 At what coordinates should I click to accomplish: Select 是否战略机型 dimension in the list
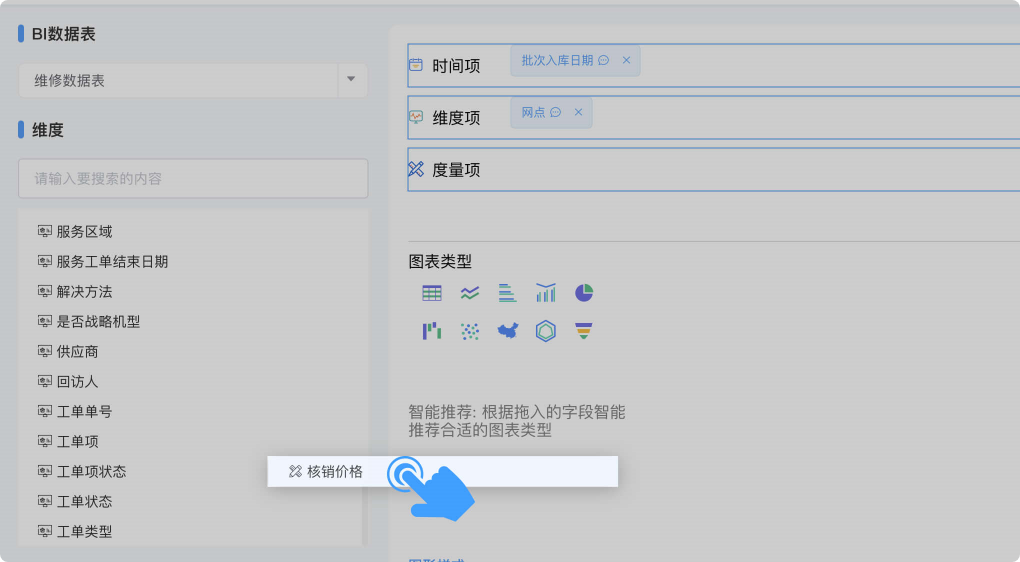89,321
